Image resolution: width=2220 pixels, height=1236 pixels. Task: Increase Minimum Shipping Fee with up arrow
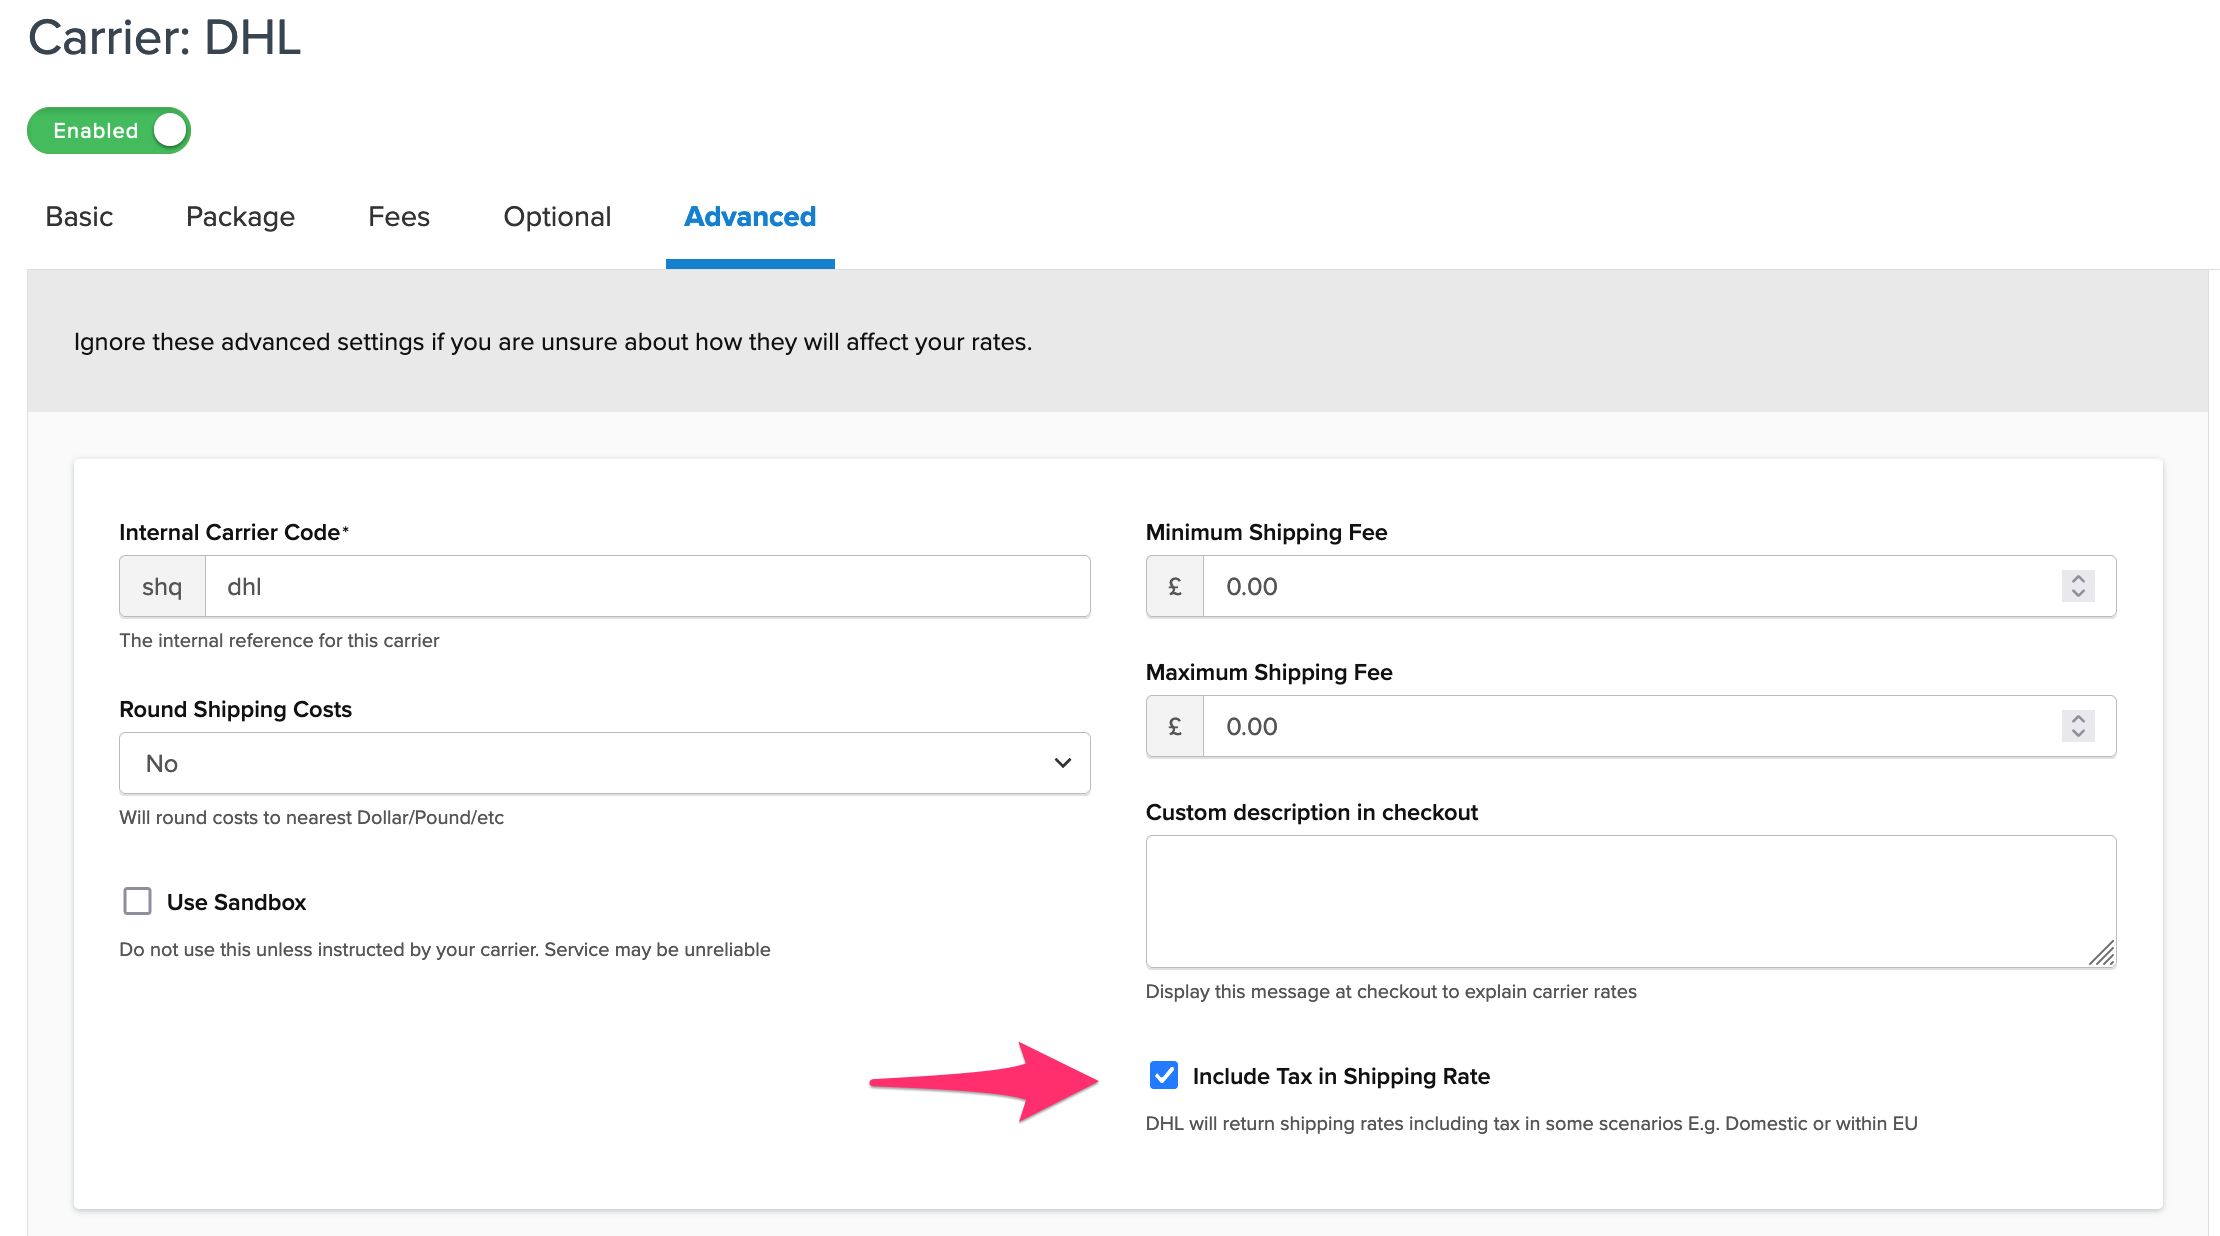2078,579
